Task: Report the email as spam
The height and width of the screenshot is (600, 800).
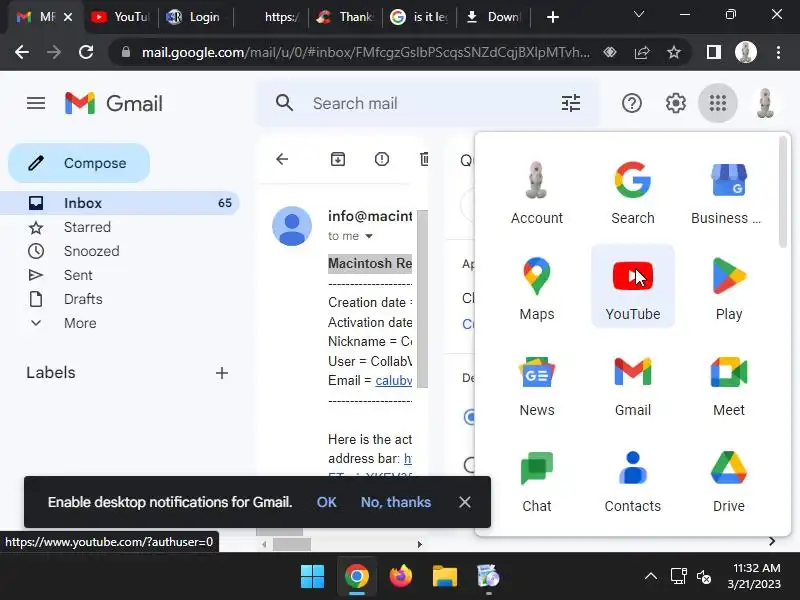Action: tap(382, 159)
